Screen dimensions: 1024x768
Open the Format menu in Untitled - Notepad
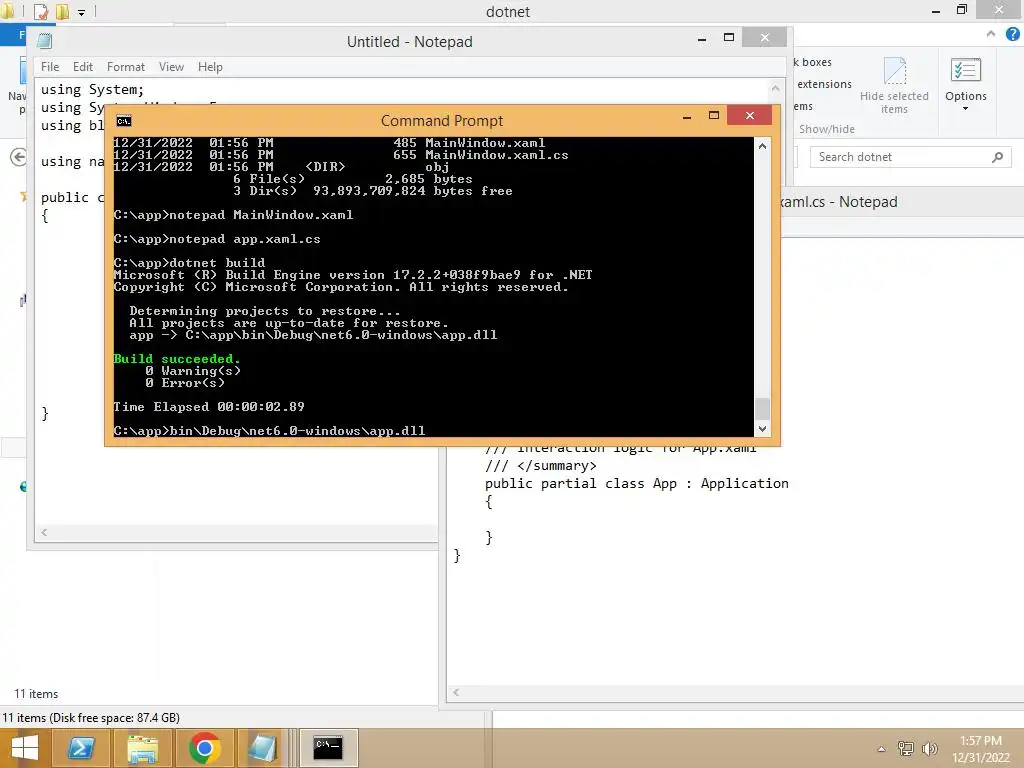pos(125,67)
